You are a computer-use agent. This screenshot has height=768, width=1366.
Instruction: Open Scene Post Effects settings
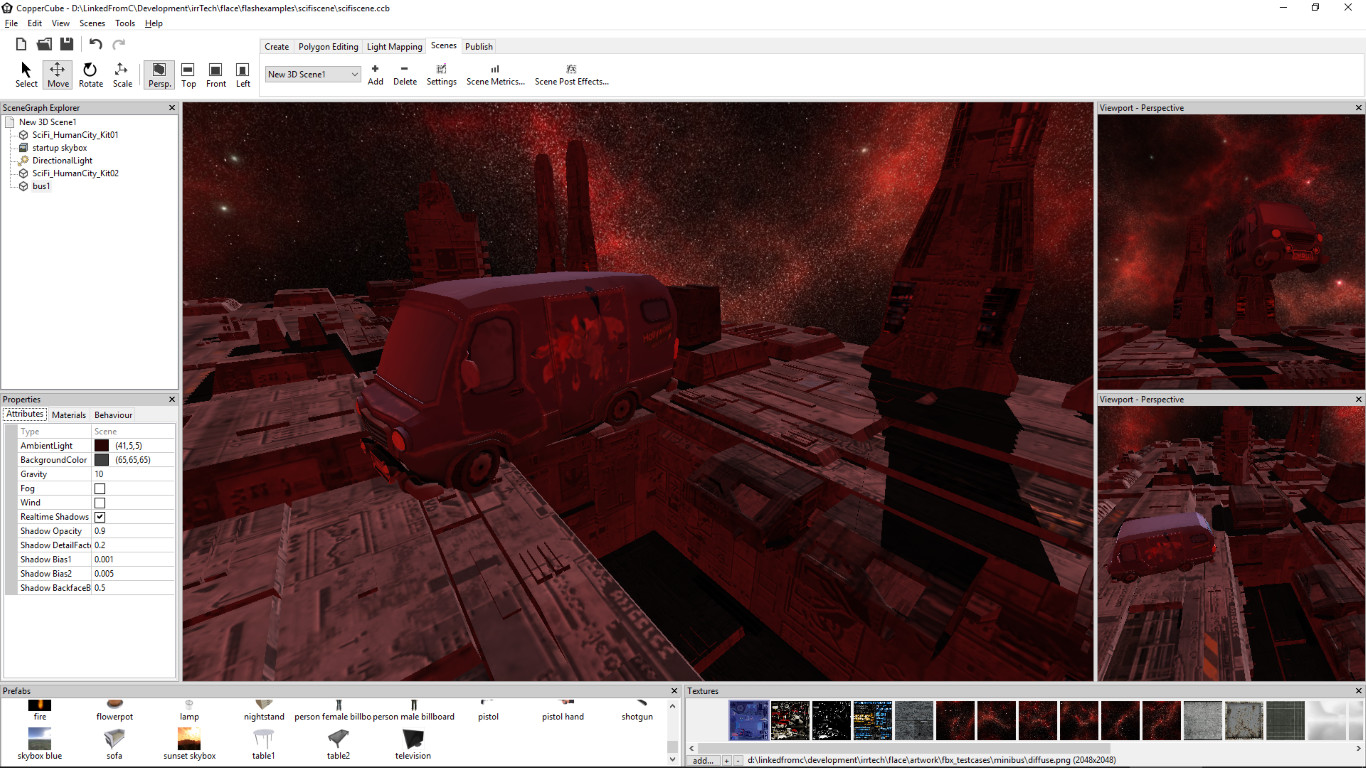tap(572, 73)
